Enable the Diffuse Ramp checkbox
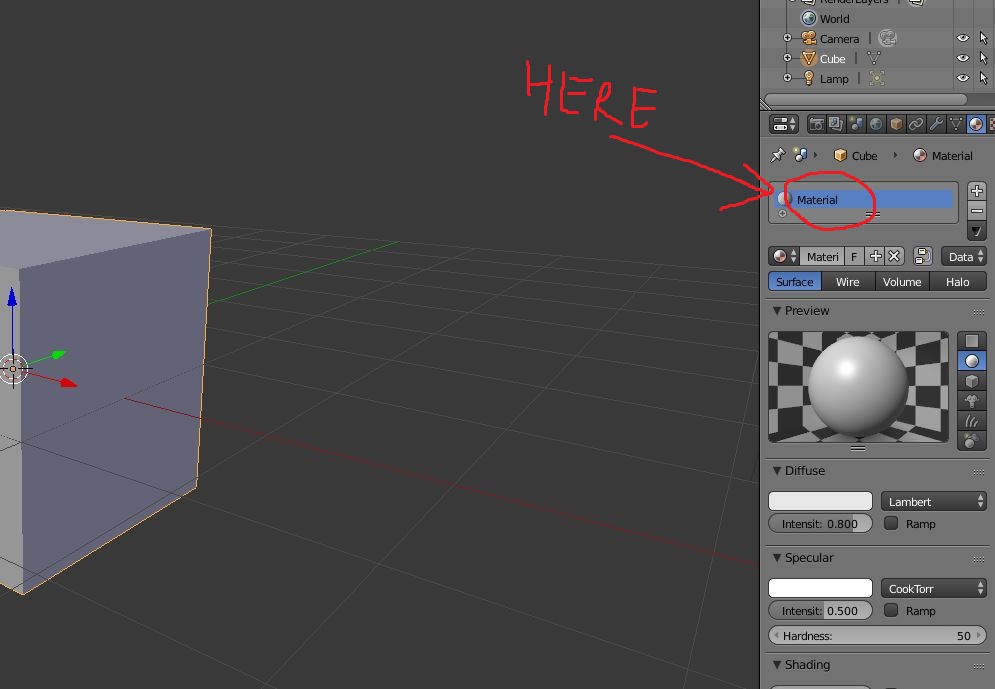 [891, 523]
